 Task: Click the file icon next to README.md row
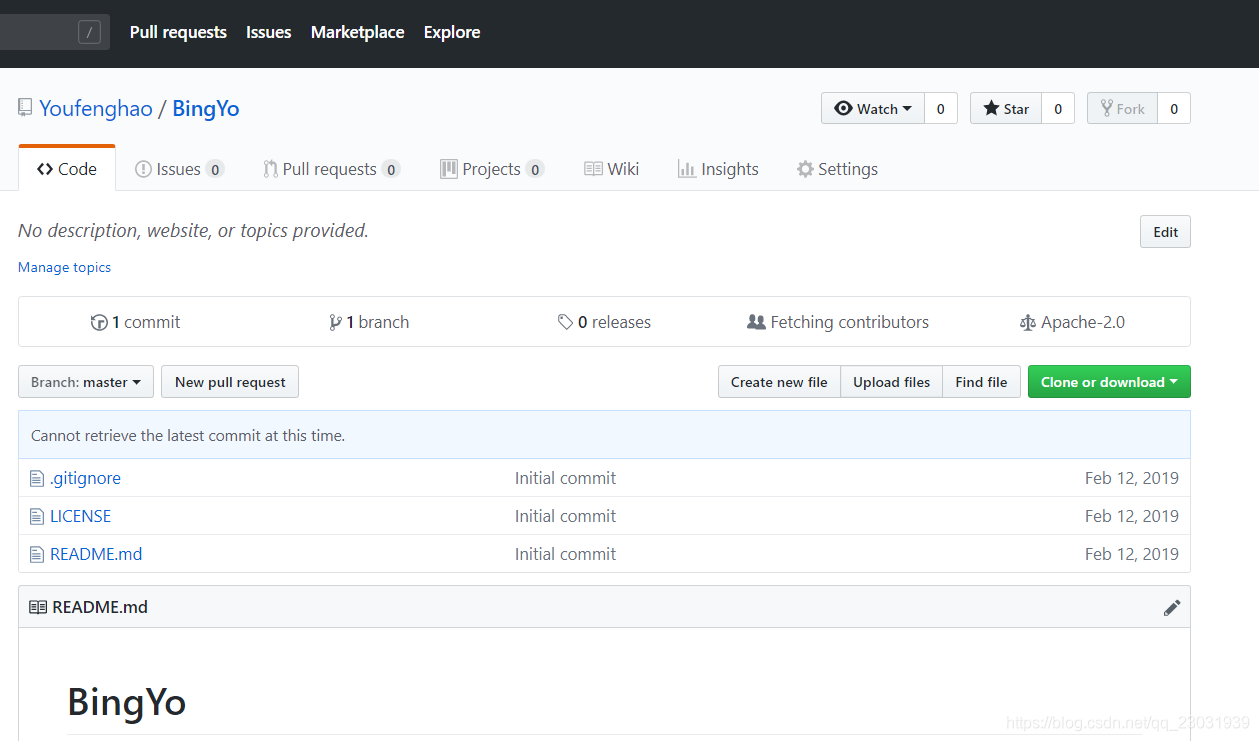click(x=37, y=554)
